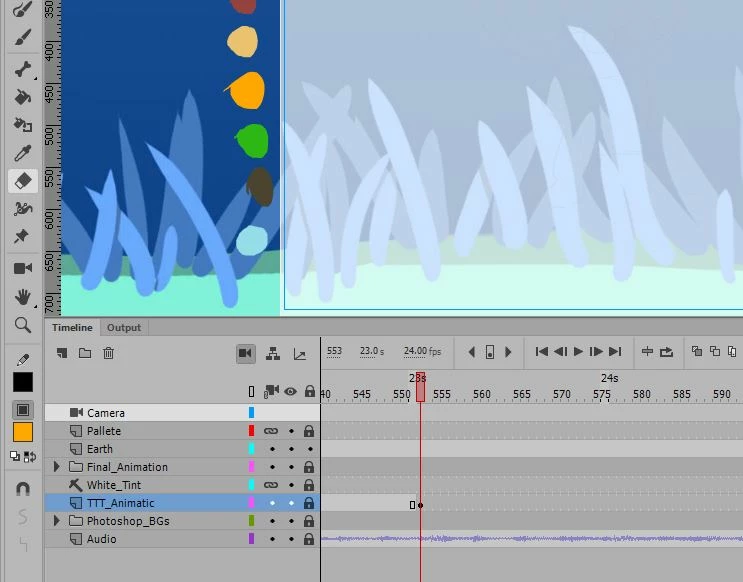This screenshot has width=743, height=582.
Task: Toggle the Add Camera button in timeline
Action: pyautogui.click(x=245, y=354)
